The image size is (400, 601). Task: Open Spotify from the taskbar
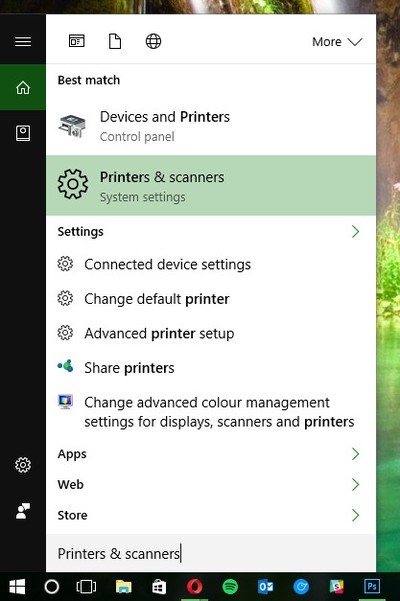click(230, 586)
